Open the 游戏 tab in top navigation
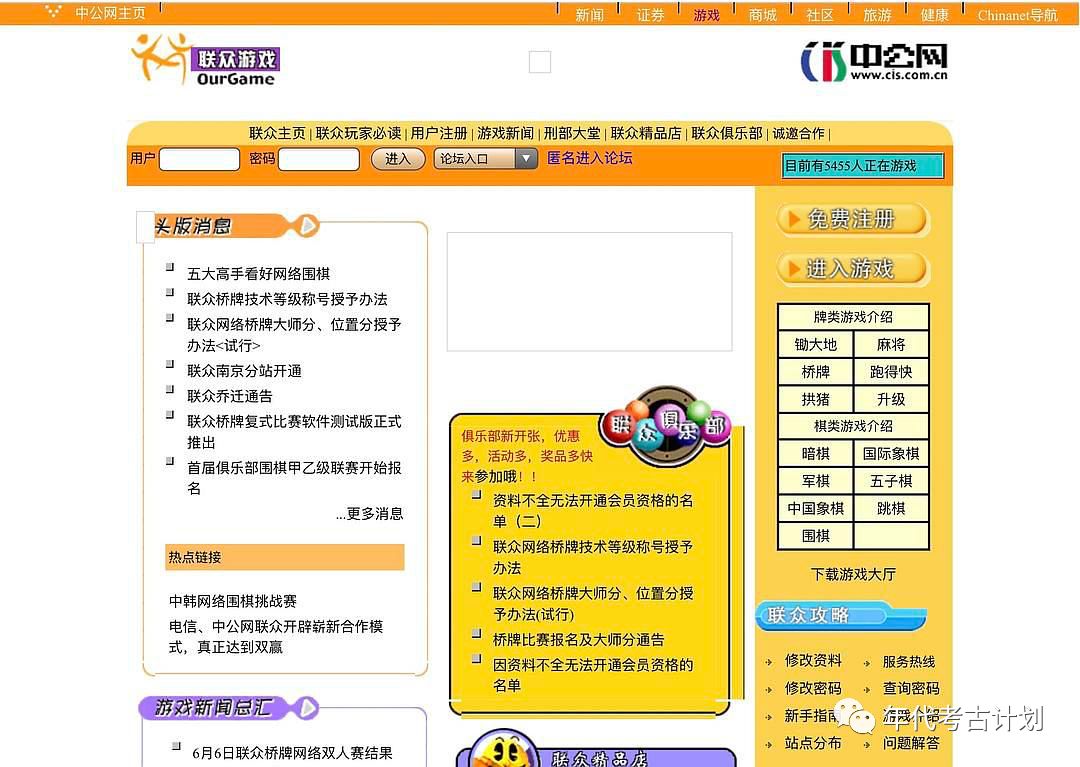Viewport: 1080px width, 767px height. pos(706,15)
